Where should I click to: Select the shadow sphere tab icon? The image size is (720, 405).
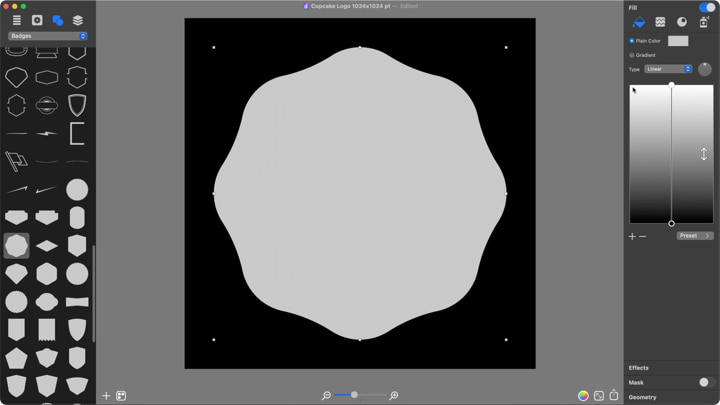[x=682, y=22]
